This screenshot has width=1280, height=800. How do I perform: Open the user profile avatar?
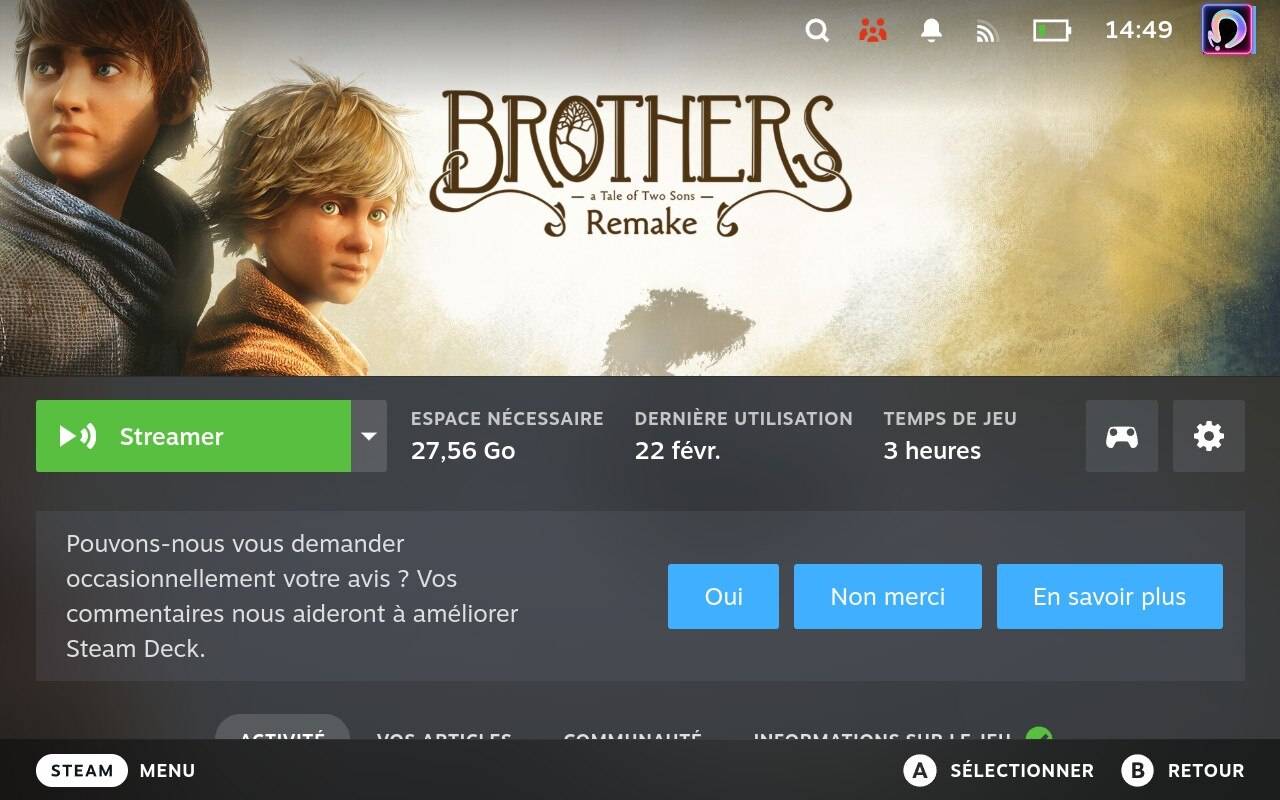coord(1227,29)
